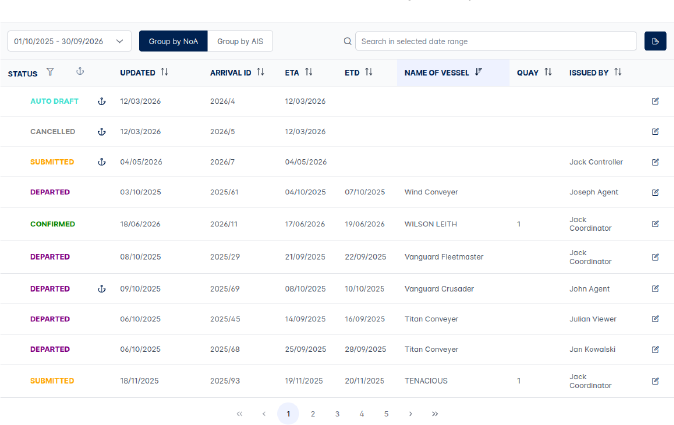Edit the arrival 2026/5 row
674x425 pixels.
tap(655, 131)
